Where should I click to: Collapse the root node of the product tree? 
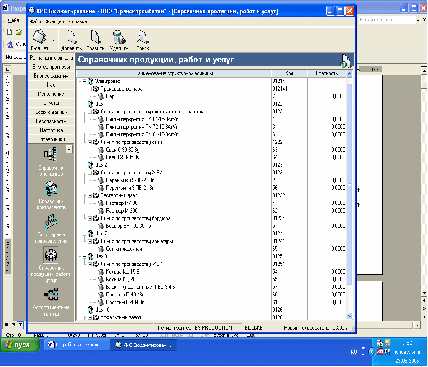(84, 81)
